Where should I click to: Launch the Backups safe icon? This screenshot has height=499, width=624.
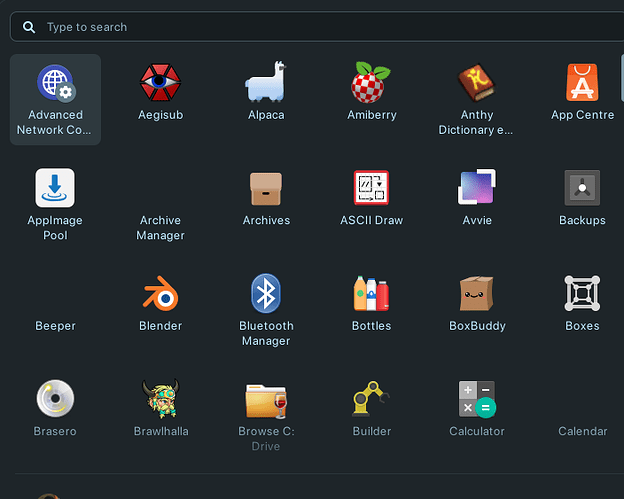(x=582, y=188)
